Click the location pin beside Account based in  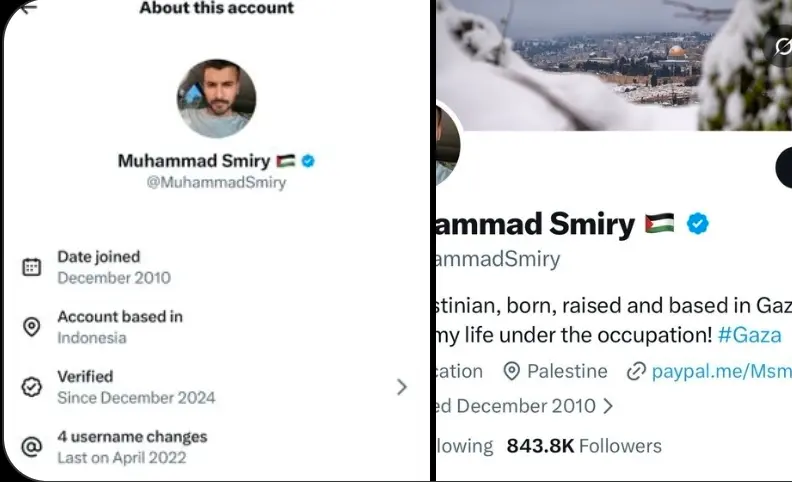(x=32, y=327)
